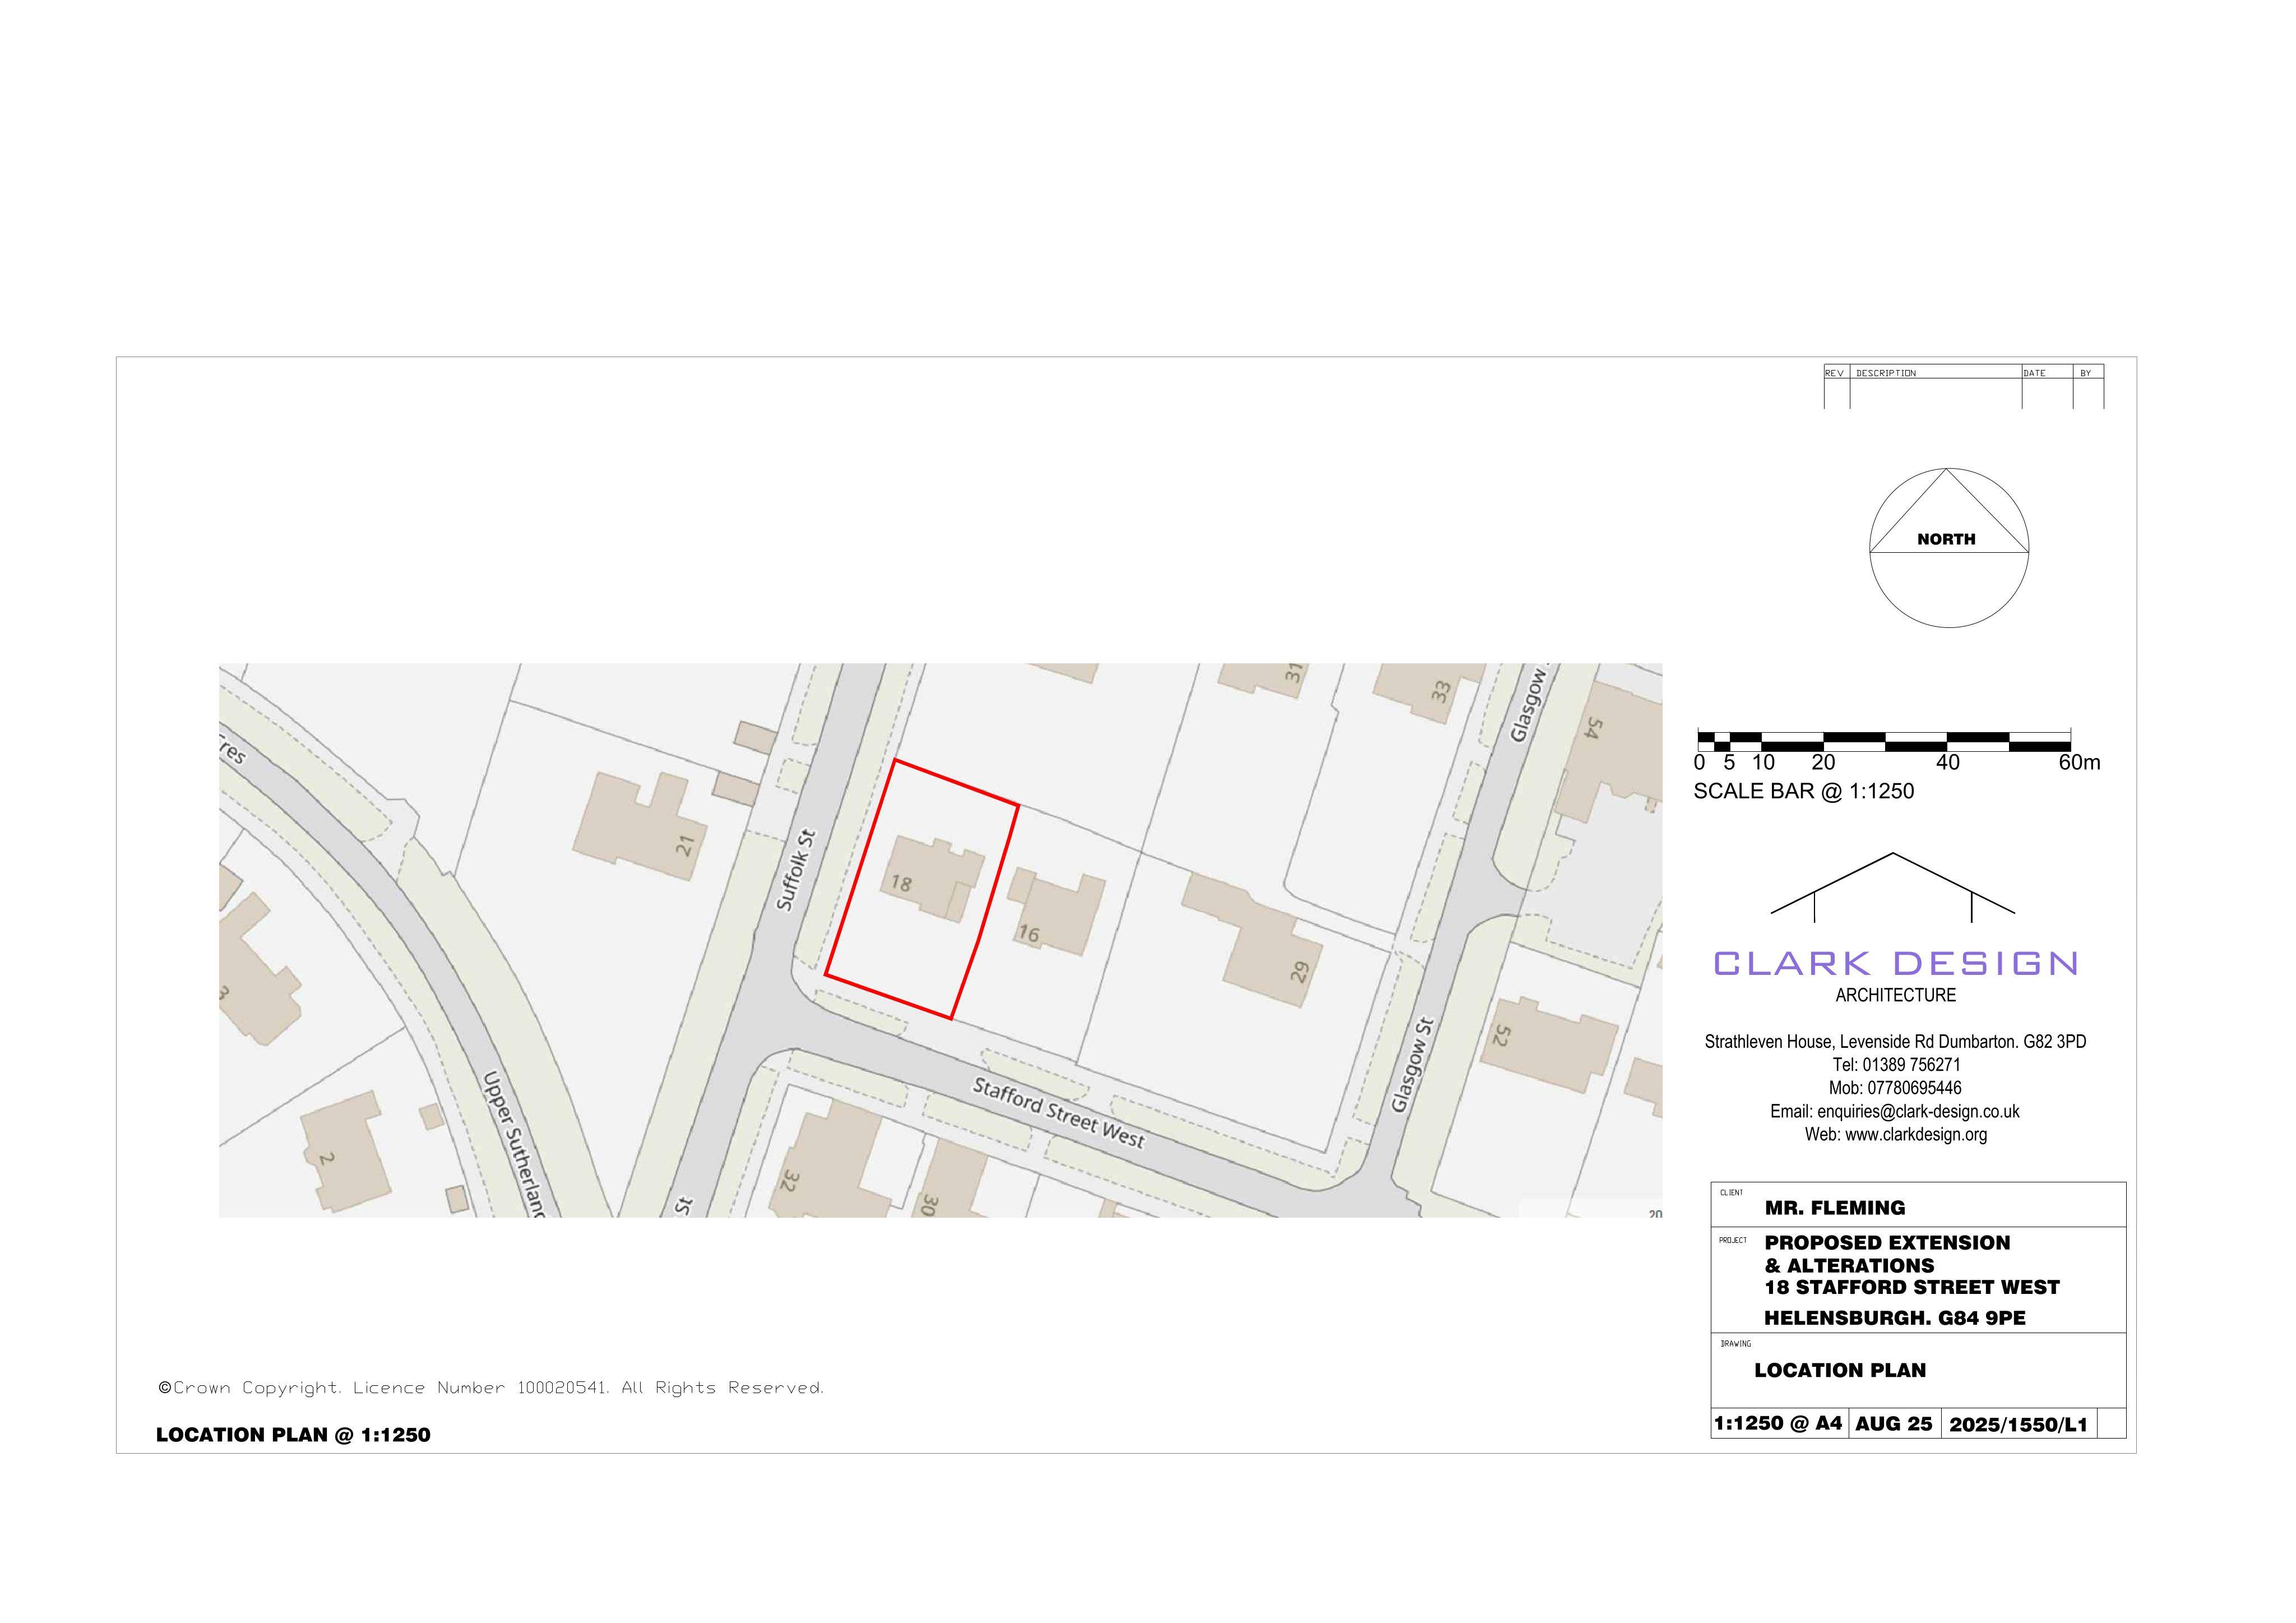Click the Suffolk St street label

[x=797, y=869]
